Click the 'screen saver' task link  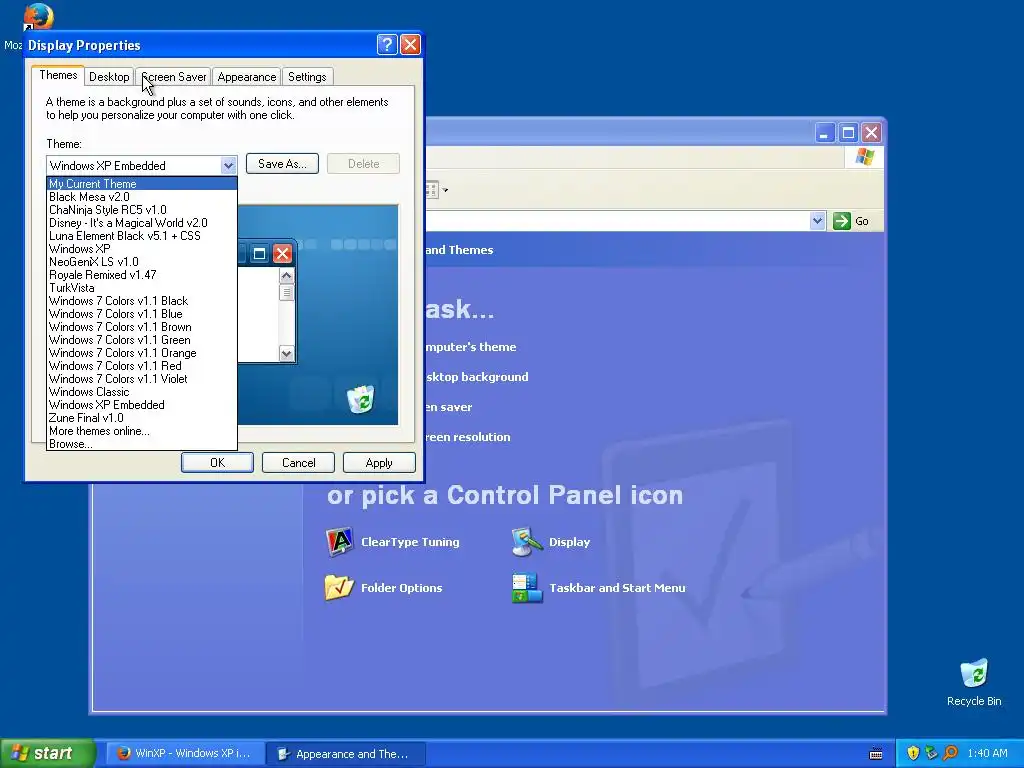click(x=449, y=407)
